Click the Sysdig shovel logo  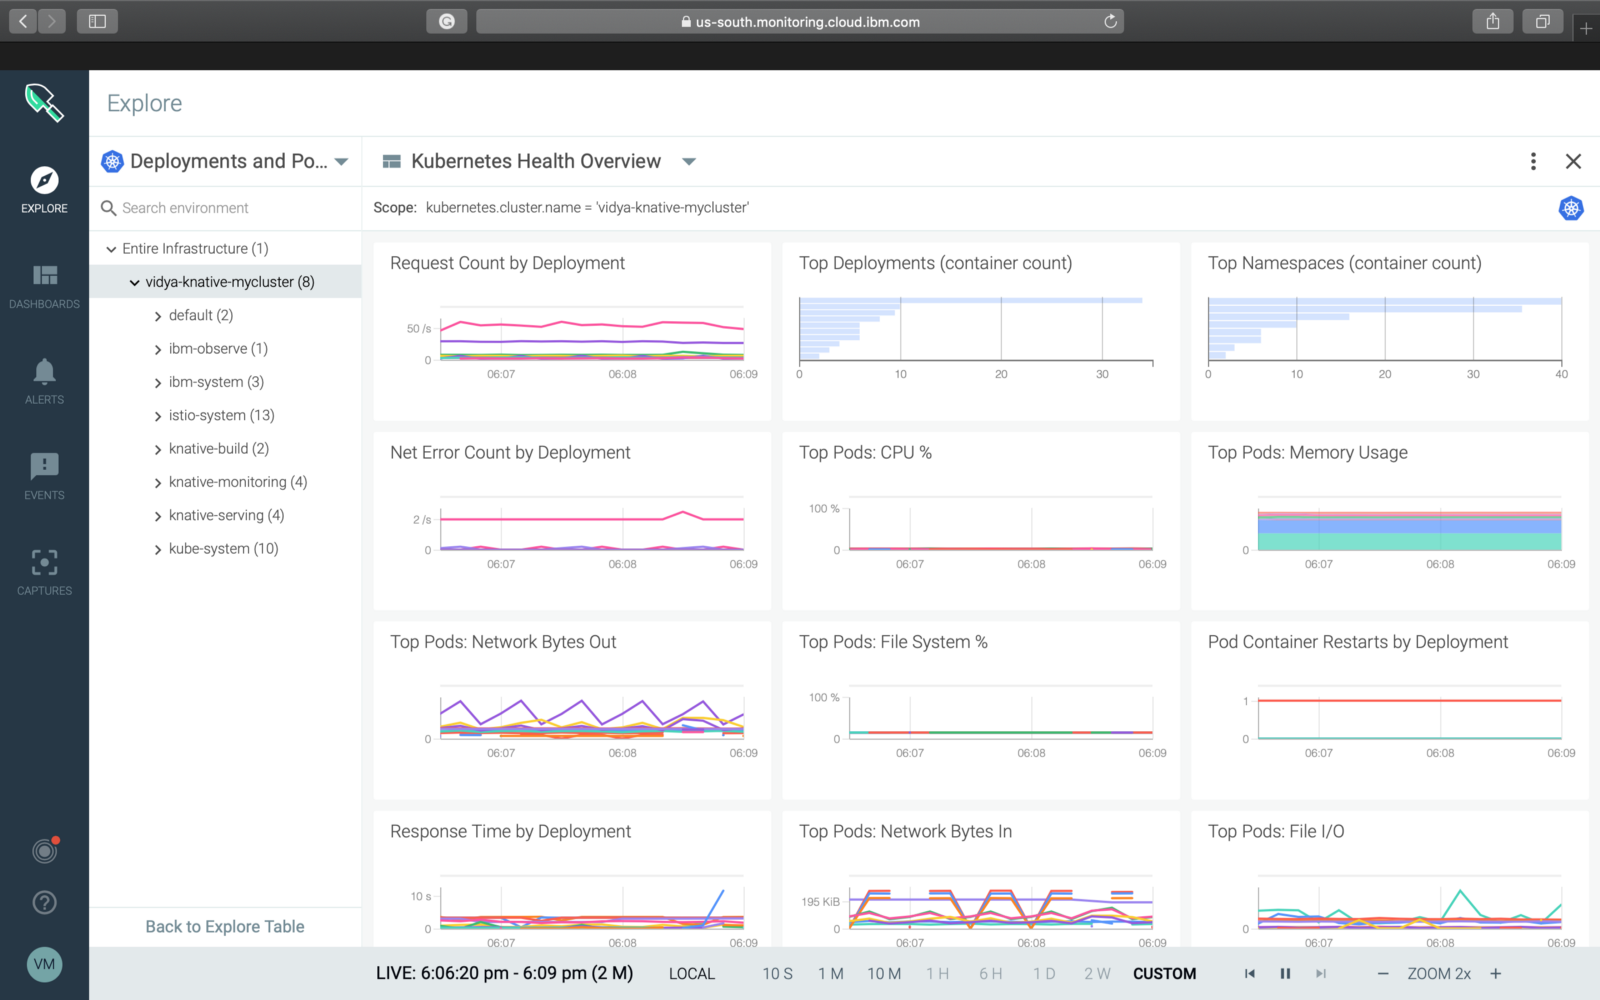coord(44,102)
